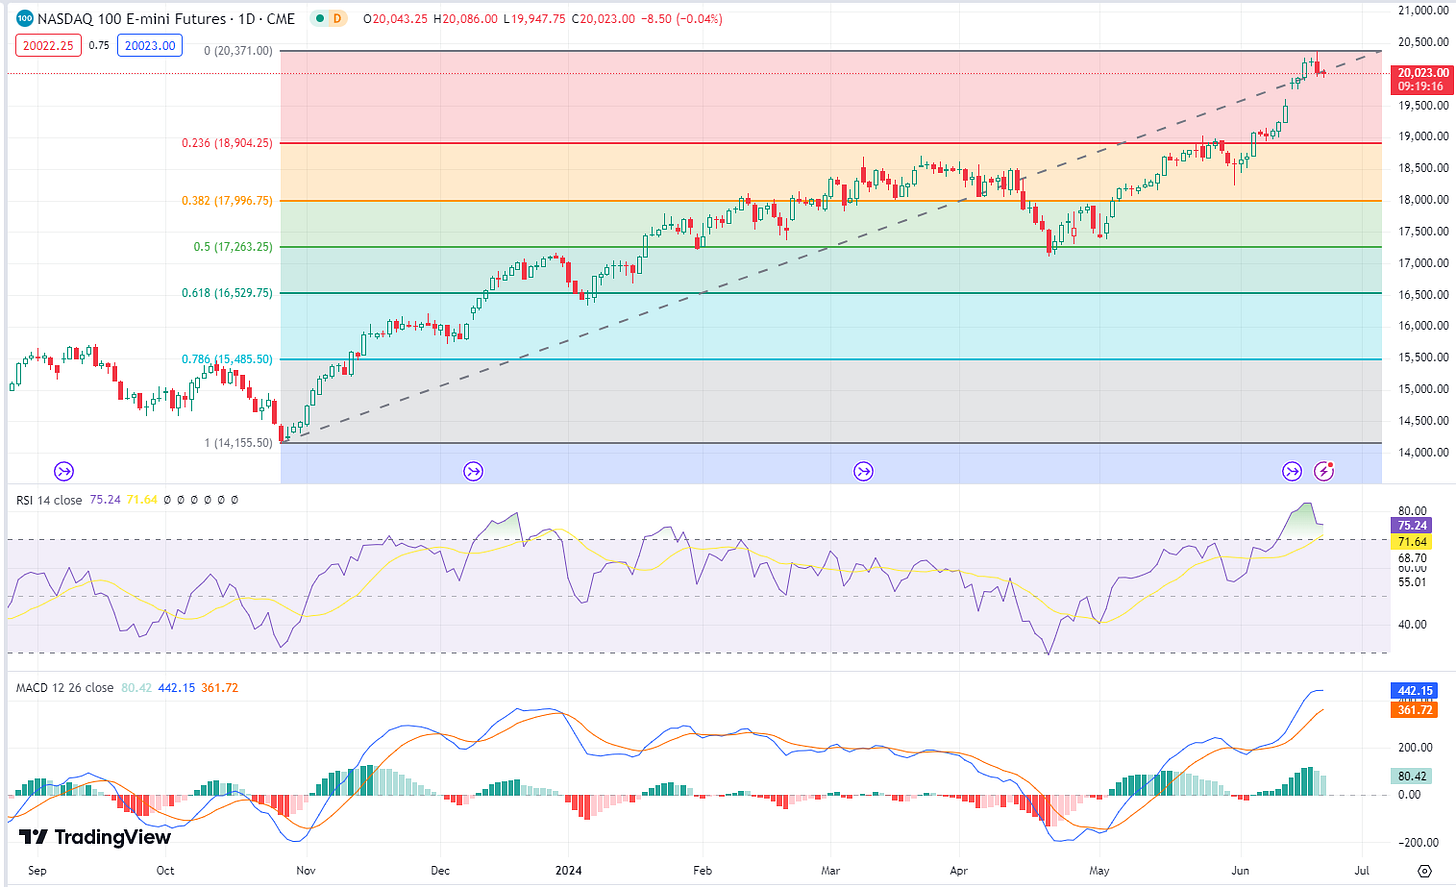This screenshot has height=887, width=1456.
Task: Click the close price C20,023.00 readout
Action: tap(603, 19)
